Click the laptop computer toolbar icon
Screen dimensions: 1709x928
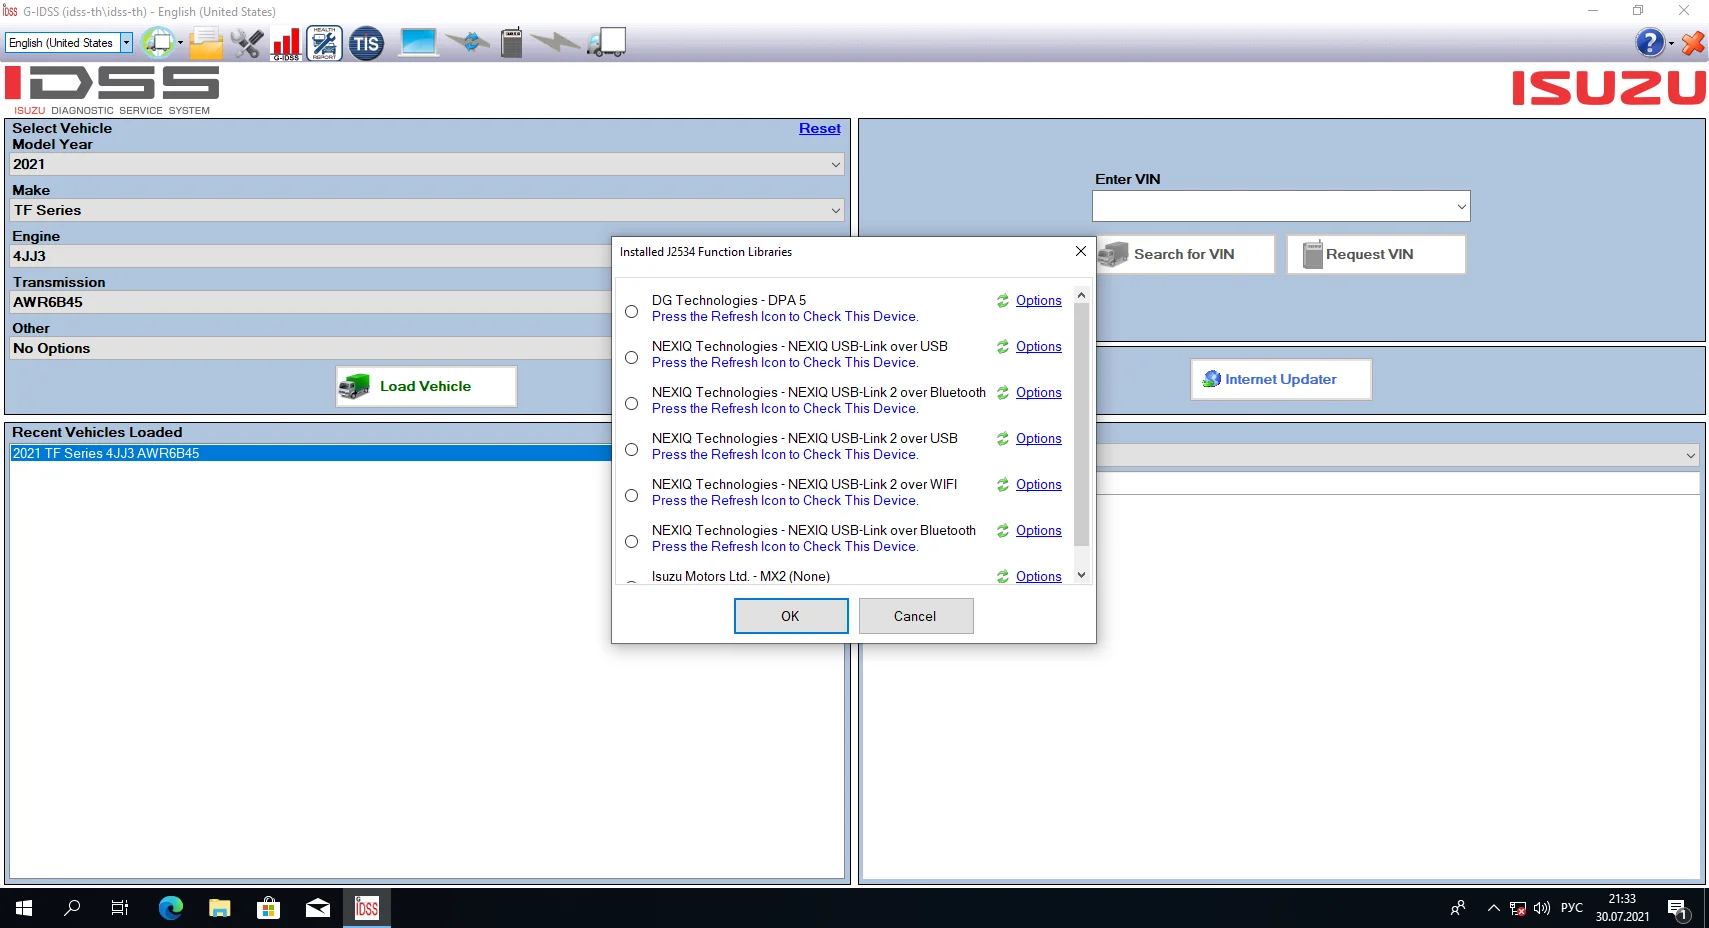418,42
